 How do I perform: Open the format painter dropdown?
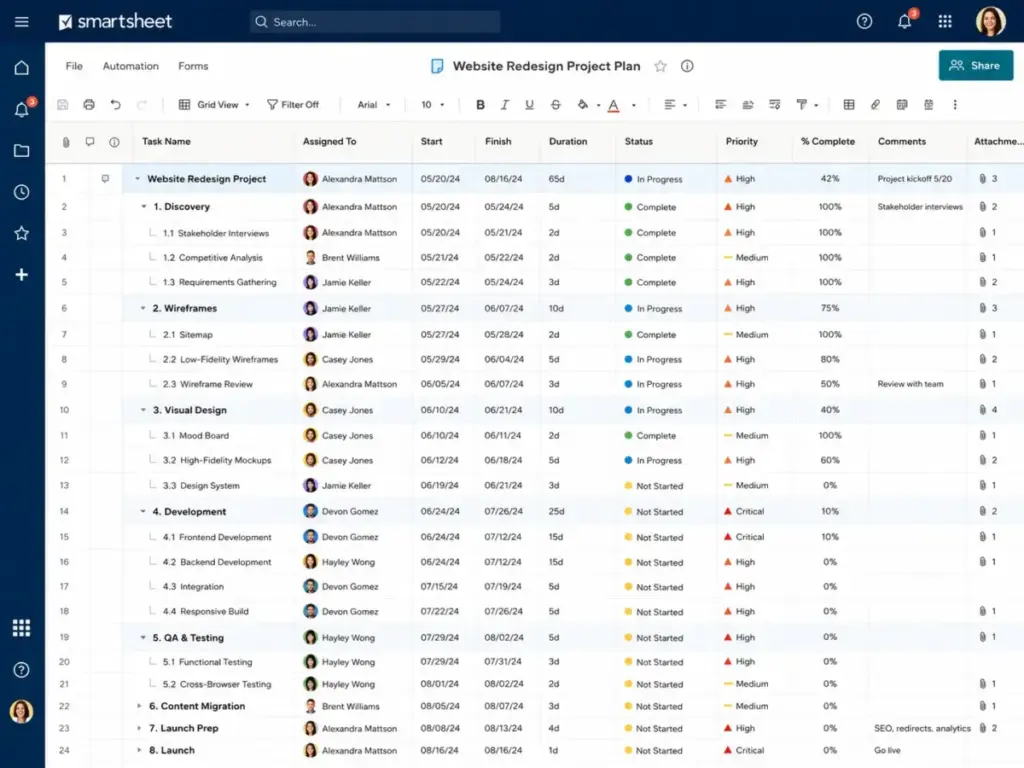pos(807,104)
